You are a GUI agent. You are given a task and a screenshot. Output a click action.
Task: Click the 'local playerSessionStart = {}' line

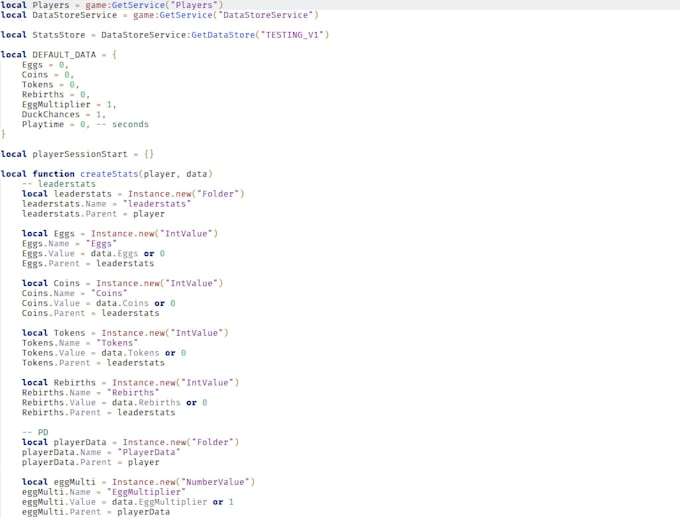click(x=77, y=154)
